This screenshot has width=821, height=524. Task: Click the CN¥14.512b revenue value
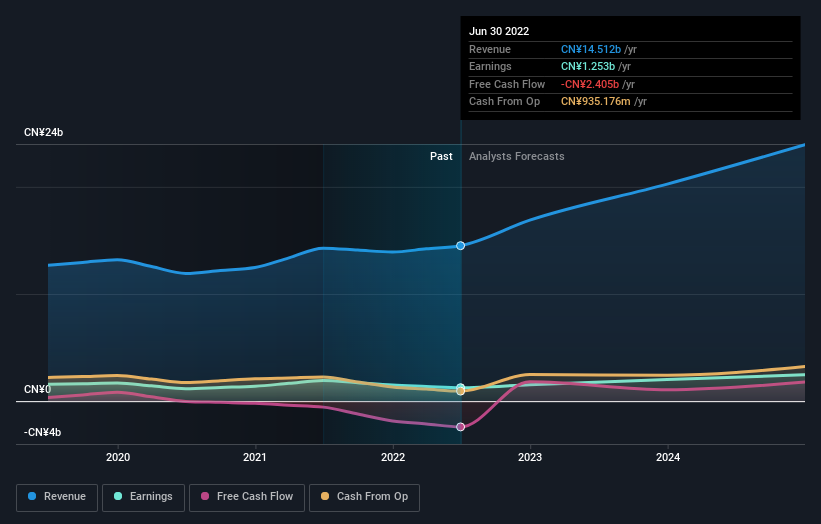[x=591, y=49]
